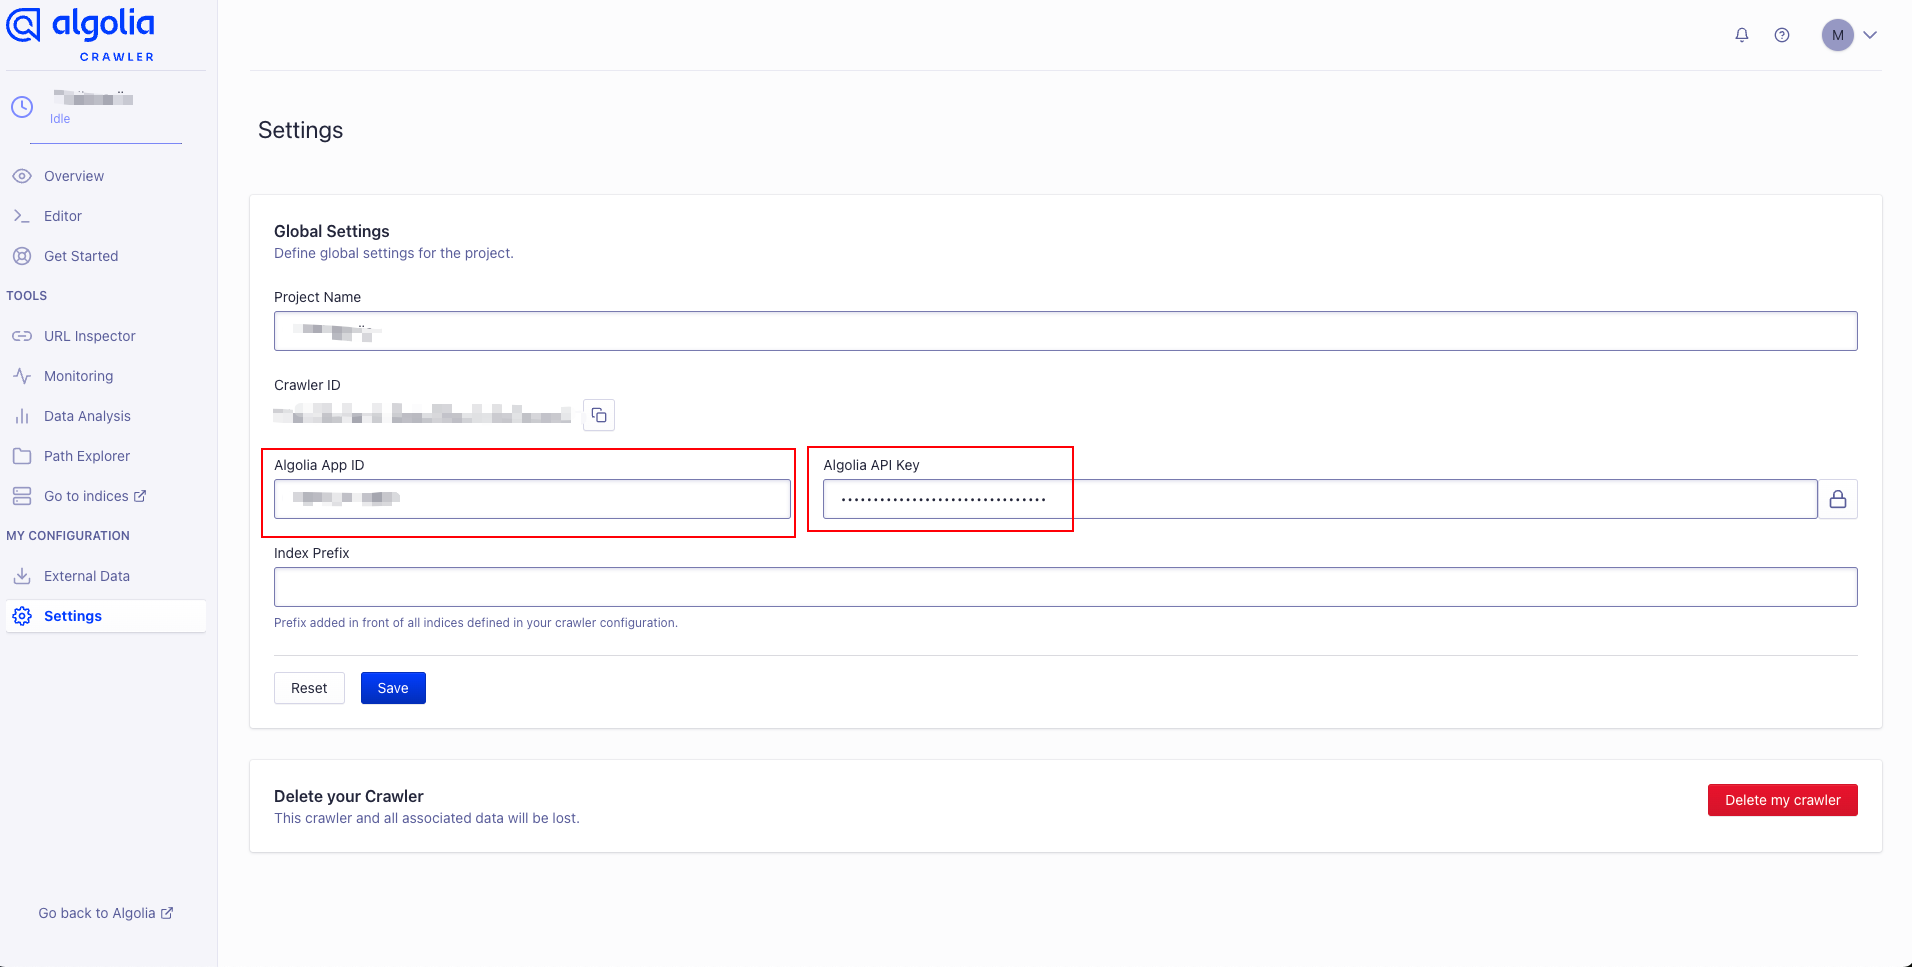Click the Algolia Crawler logo

click(x=81, y=34)
